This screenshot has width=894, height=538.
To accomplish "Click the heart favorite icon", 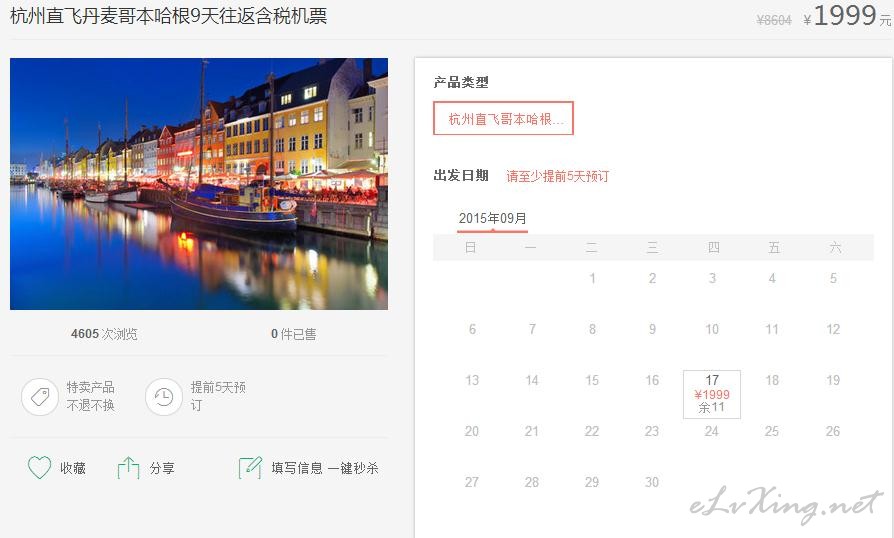I will pos(39,467).
